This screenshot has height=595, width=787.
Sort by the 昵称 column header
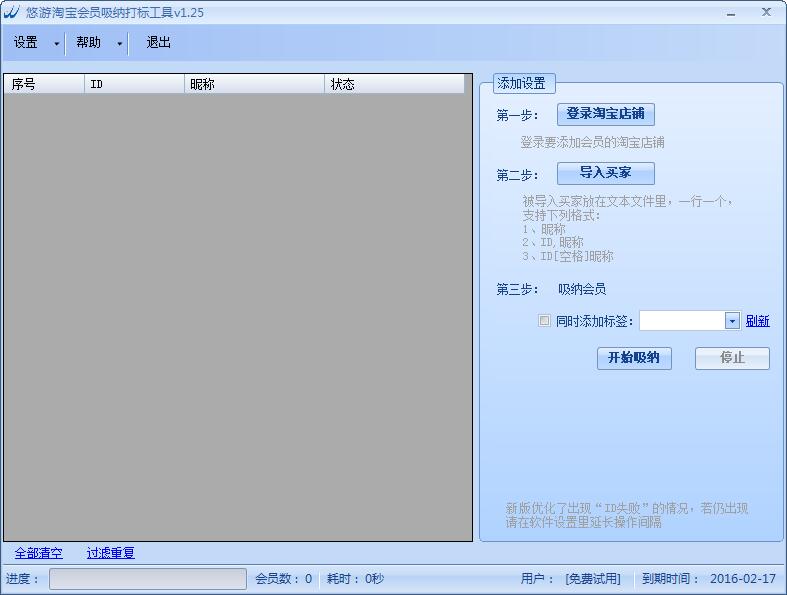click(254, 84)
